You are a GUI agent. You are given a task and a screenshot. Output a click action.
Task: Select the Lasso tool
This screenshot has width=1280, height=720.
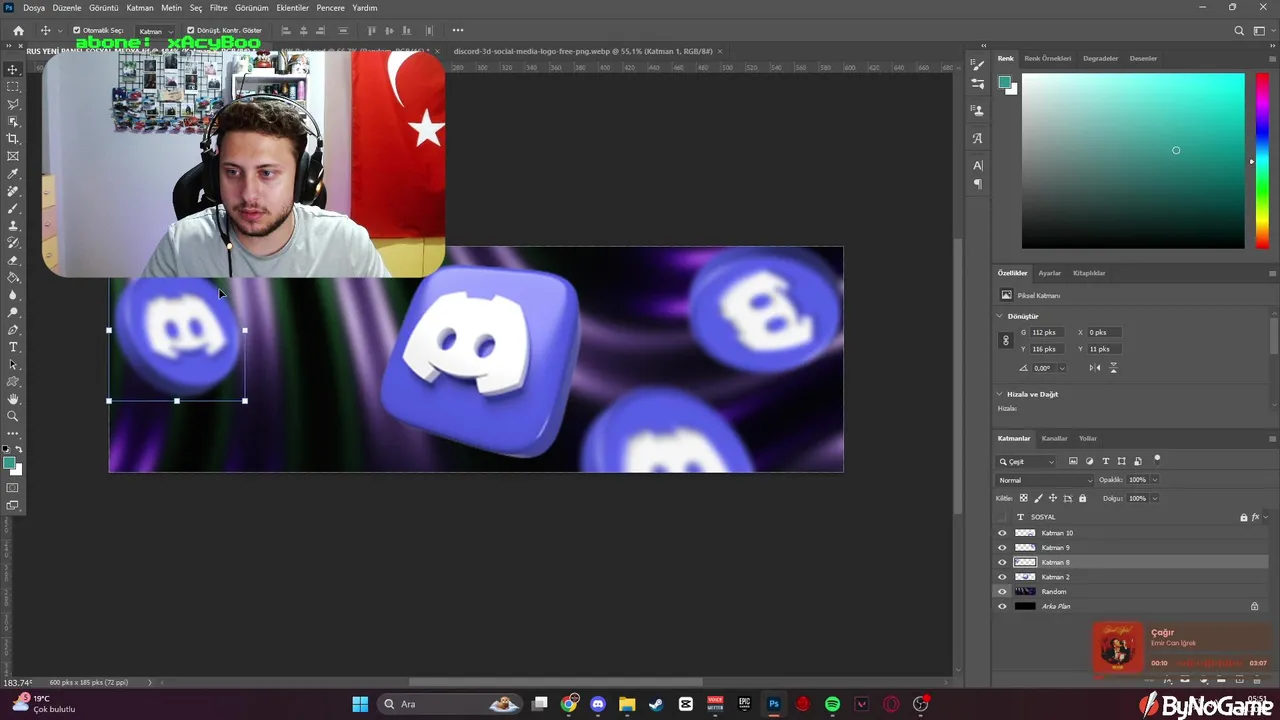pos(13,104)
